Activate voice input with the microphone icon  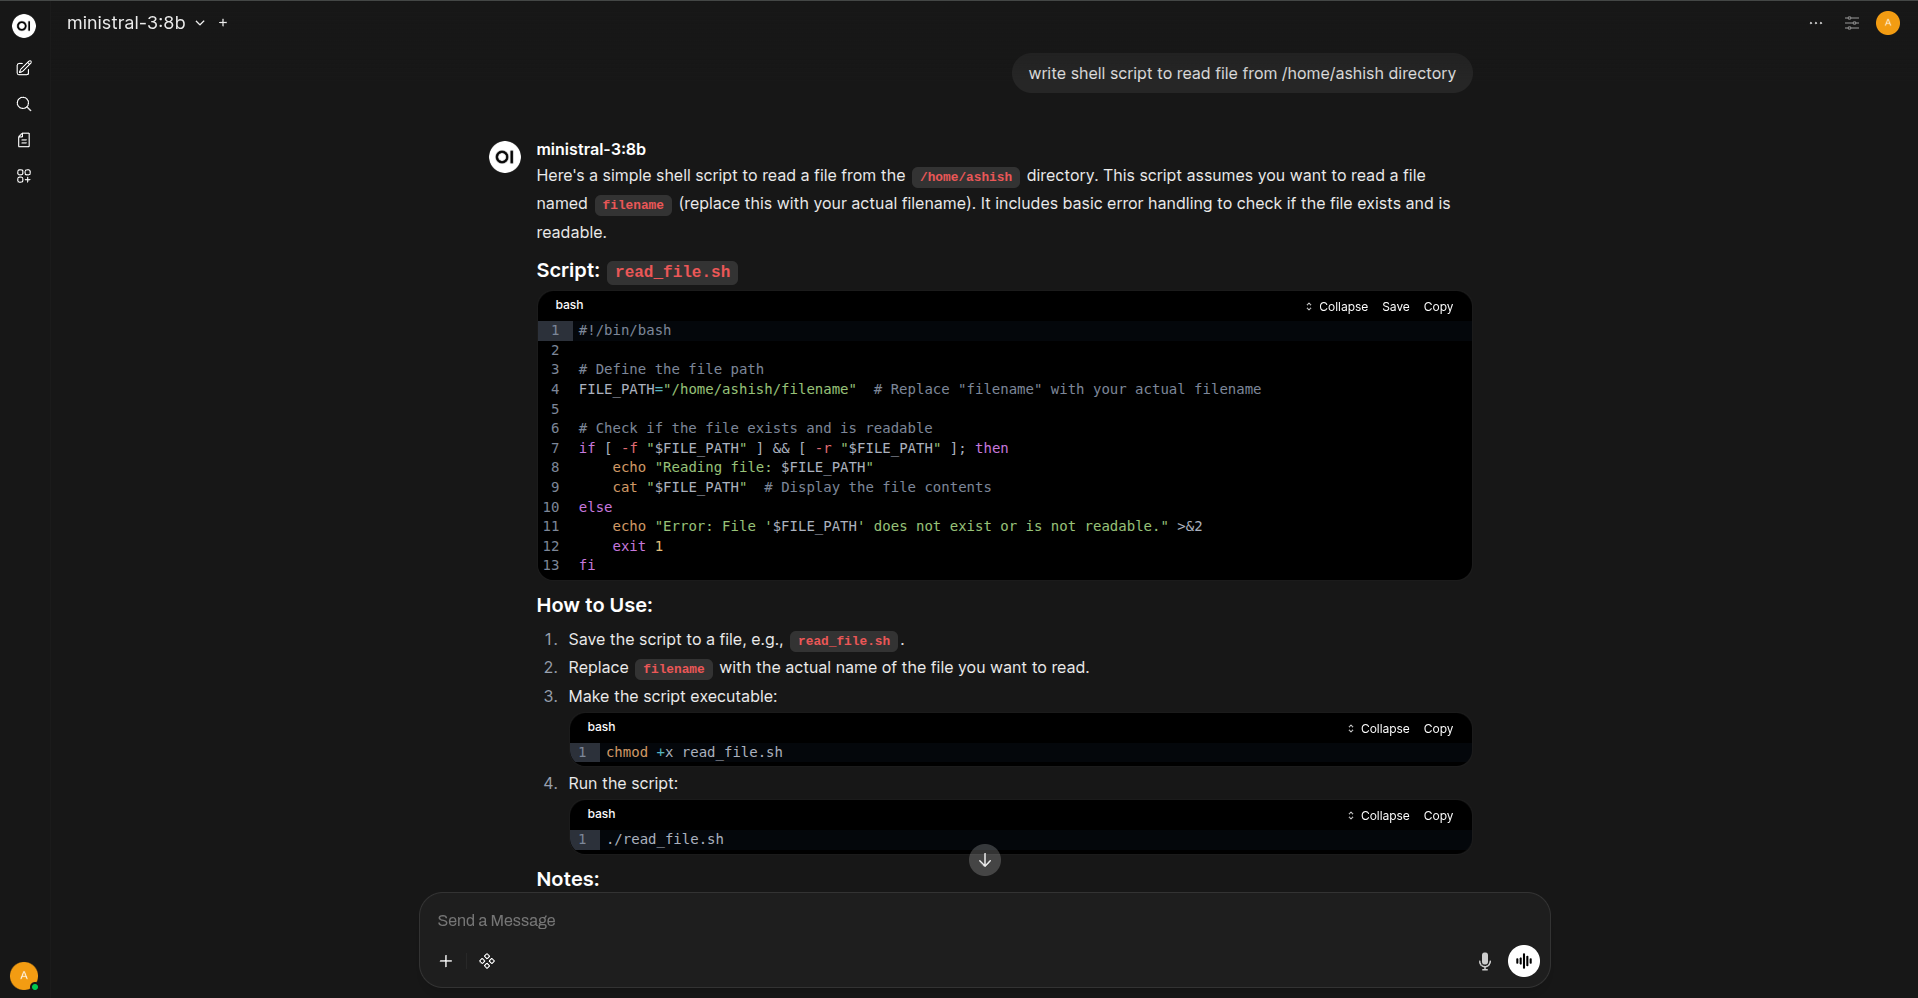[1484, 961]
